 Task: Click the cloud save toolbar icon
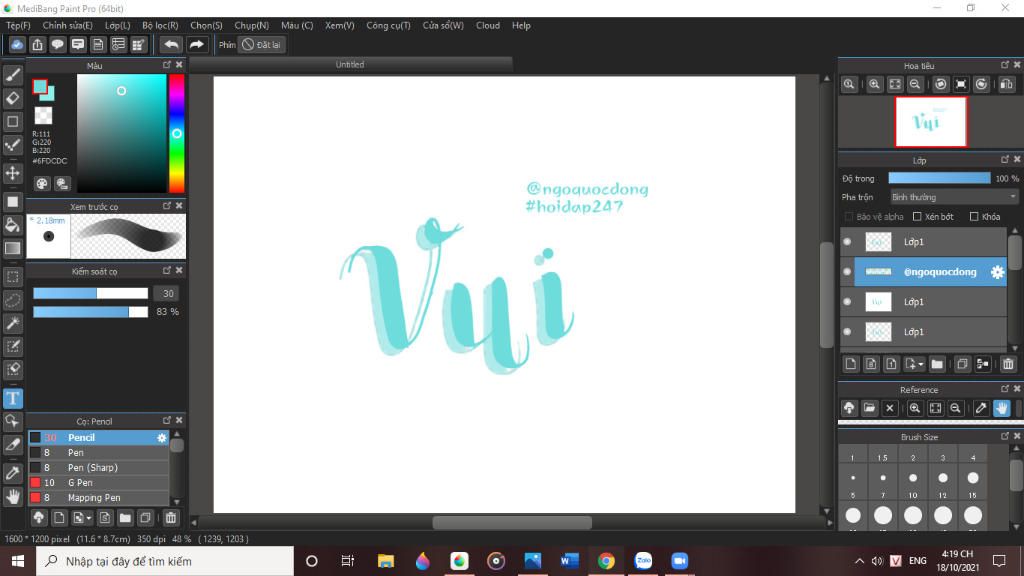(x=17, y=44)
